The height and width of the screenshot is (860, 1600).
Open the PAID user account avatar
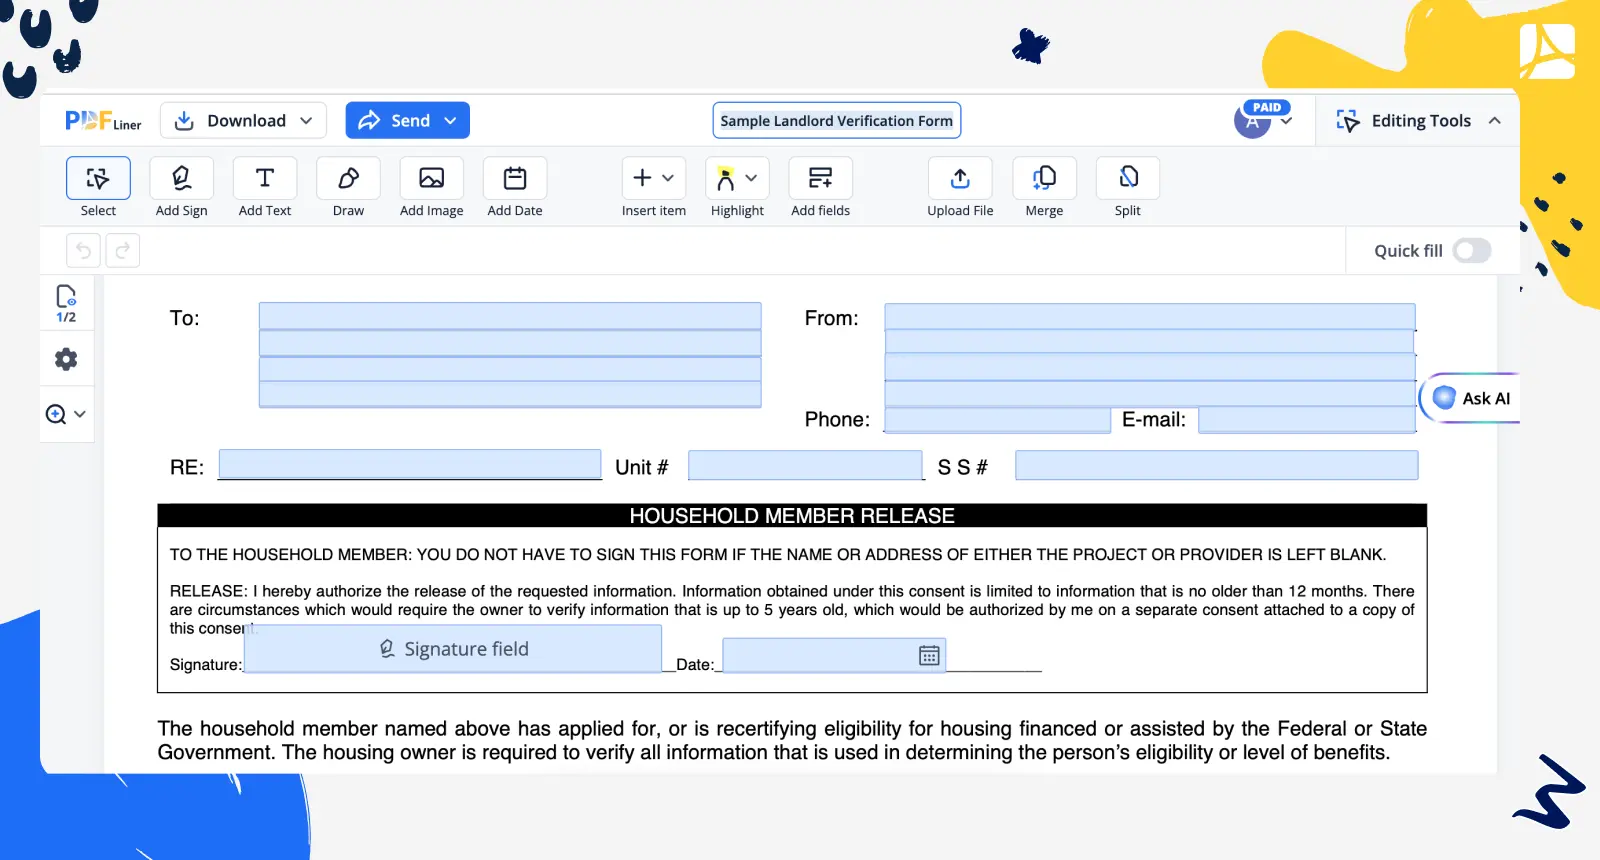point(1252,121)
